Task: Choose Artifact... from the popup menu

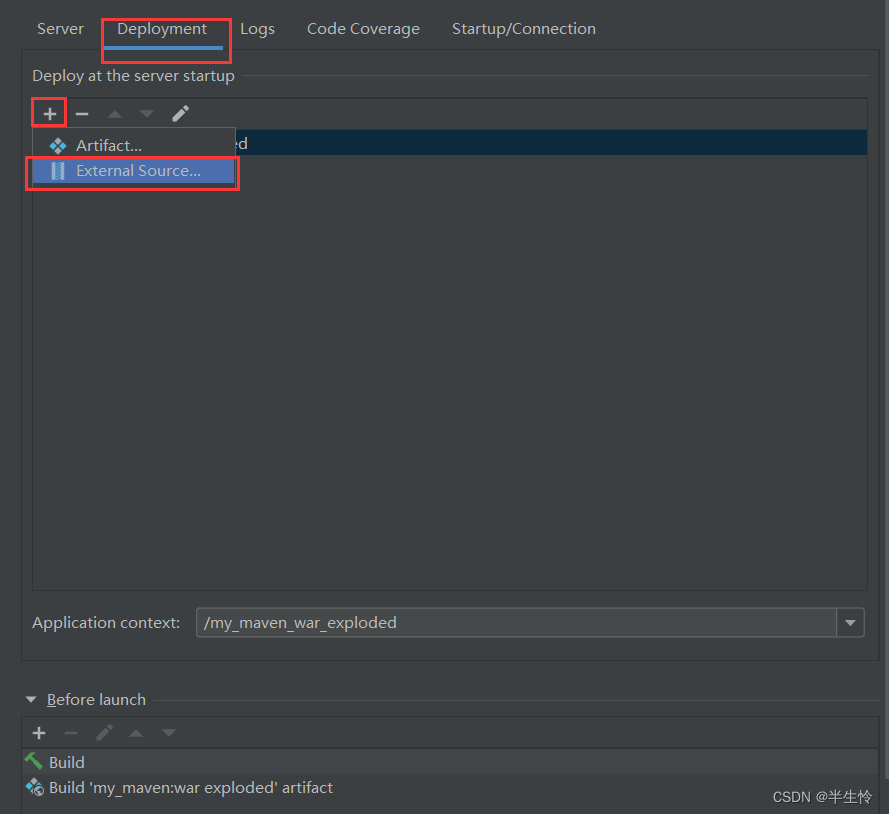Action: (x=134, y=146)
